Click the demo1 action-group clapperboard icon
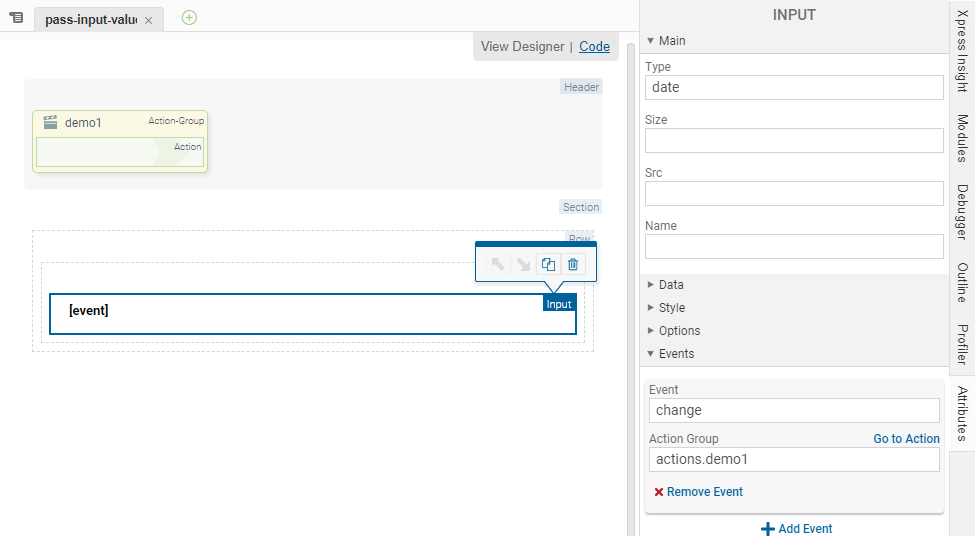976x536 pixels. [50, 122]
